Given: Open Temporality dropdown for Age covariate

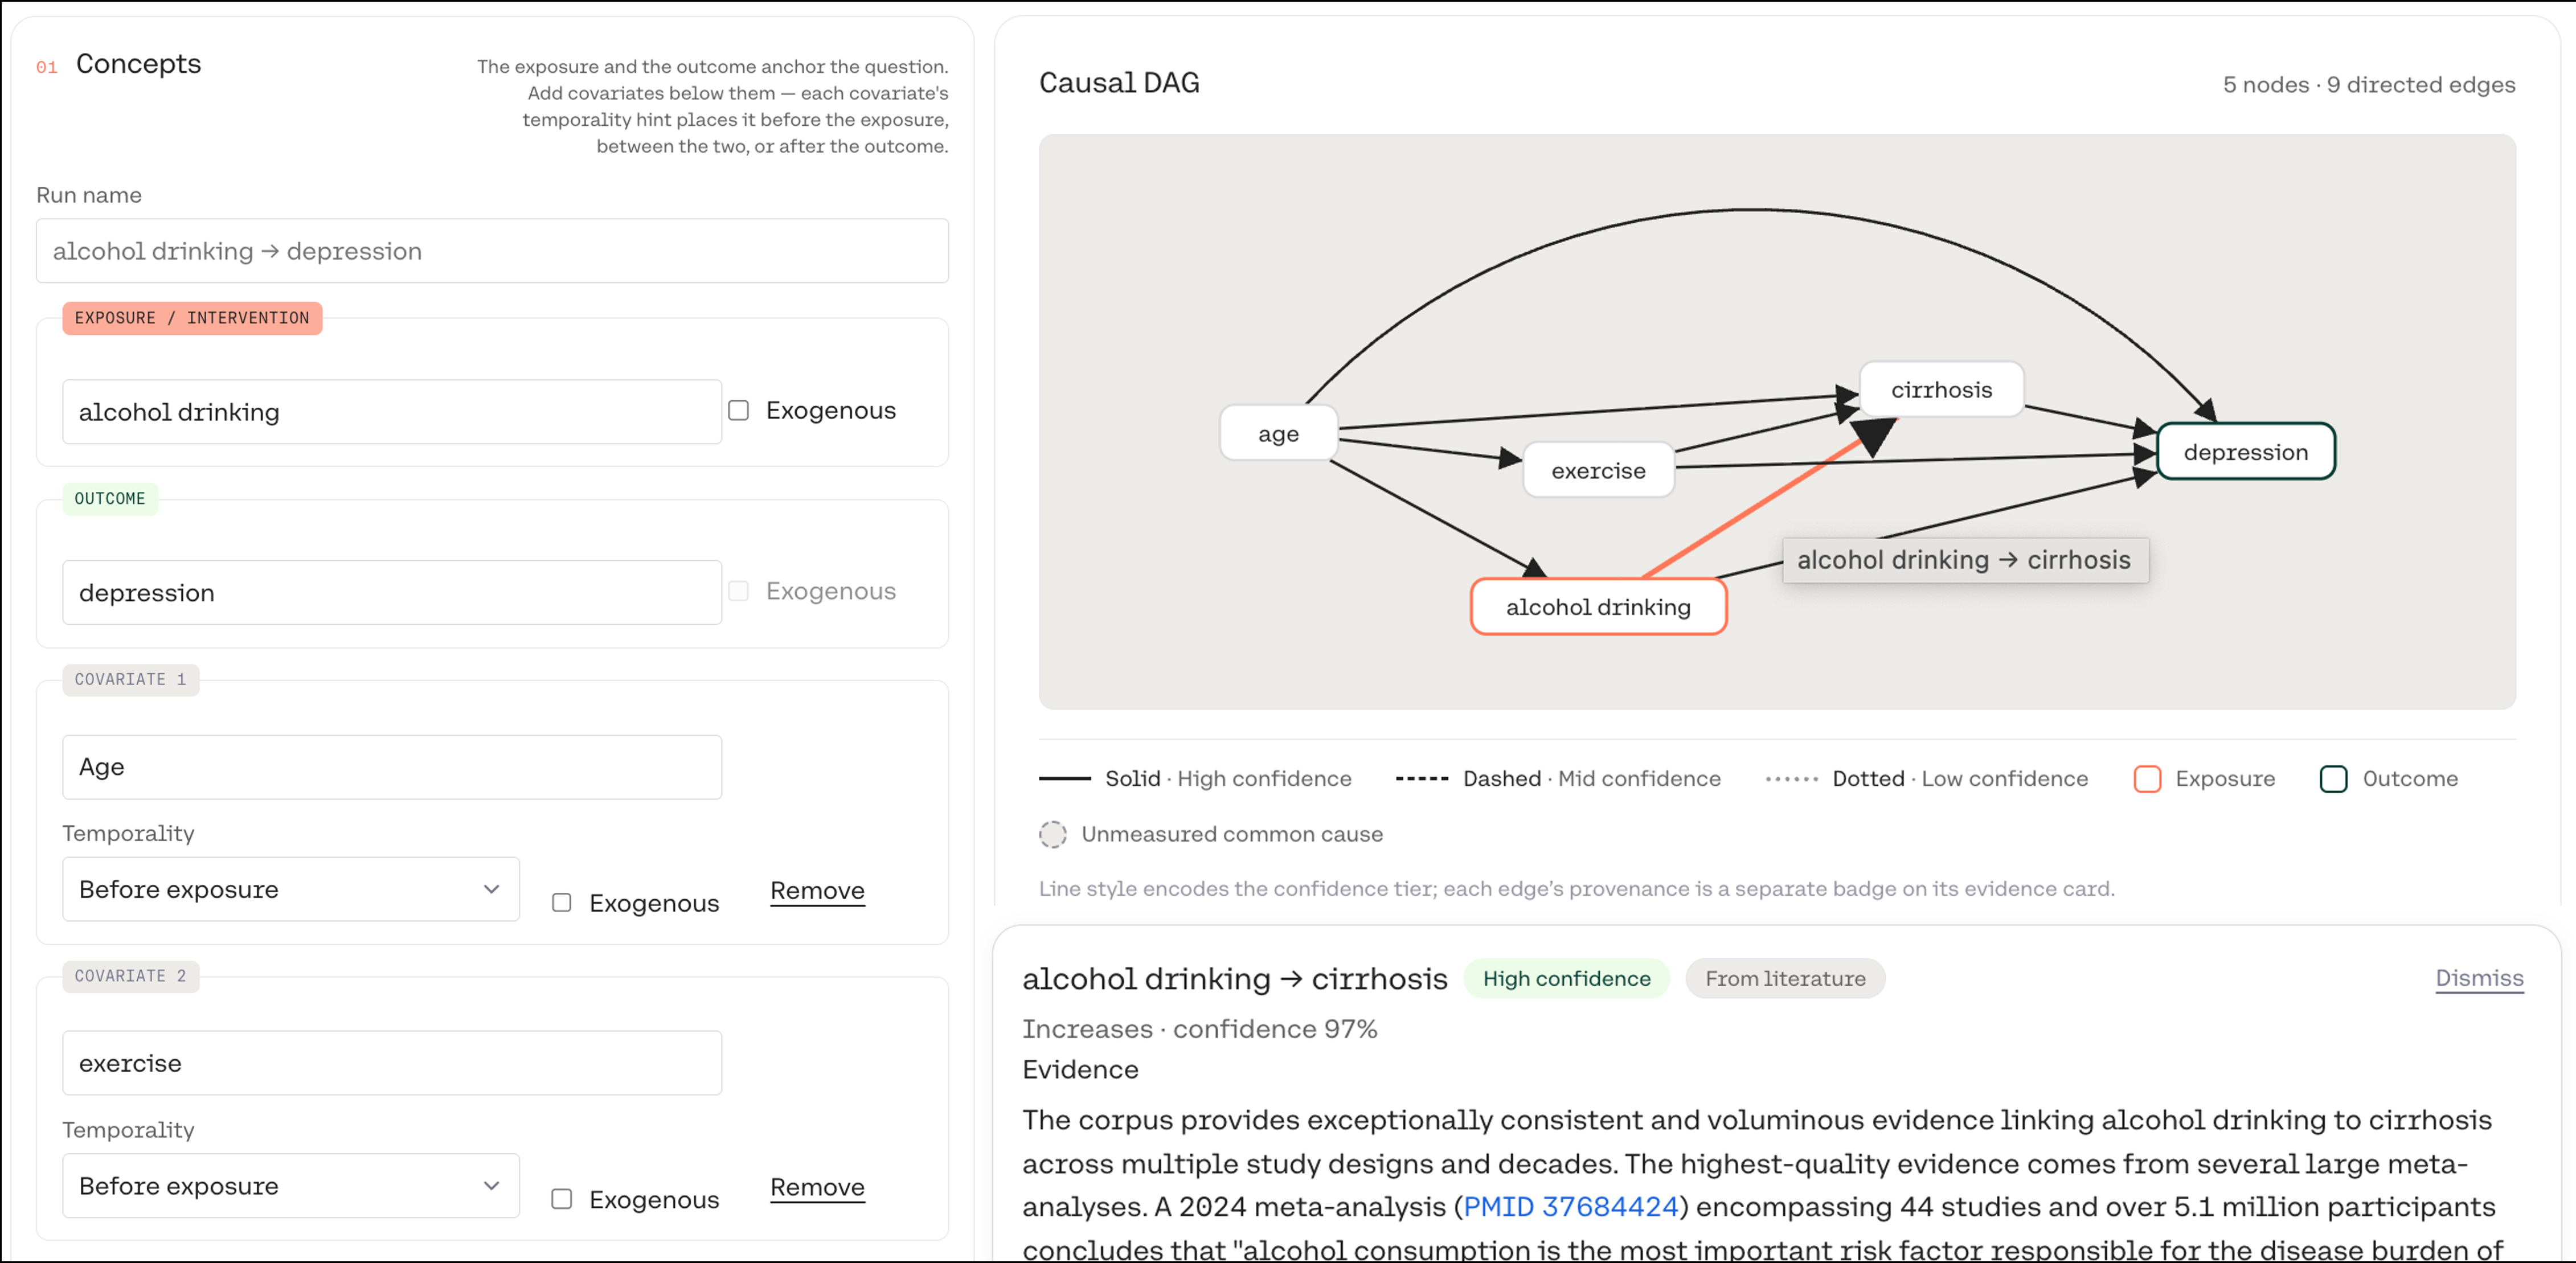Looking at the screenshot, I should coord(291,889).
